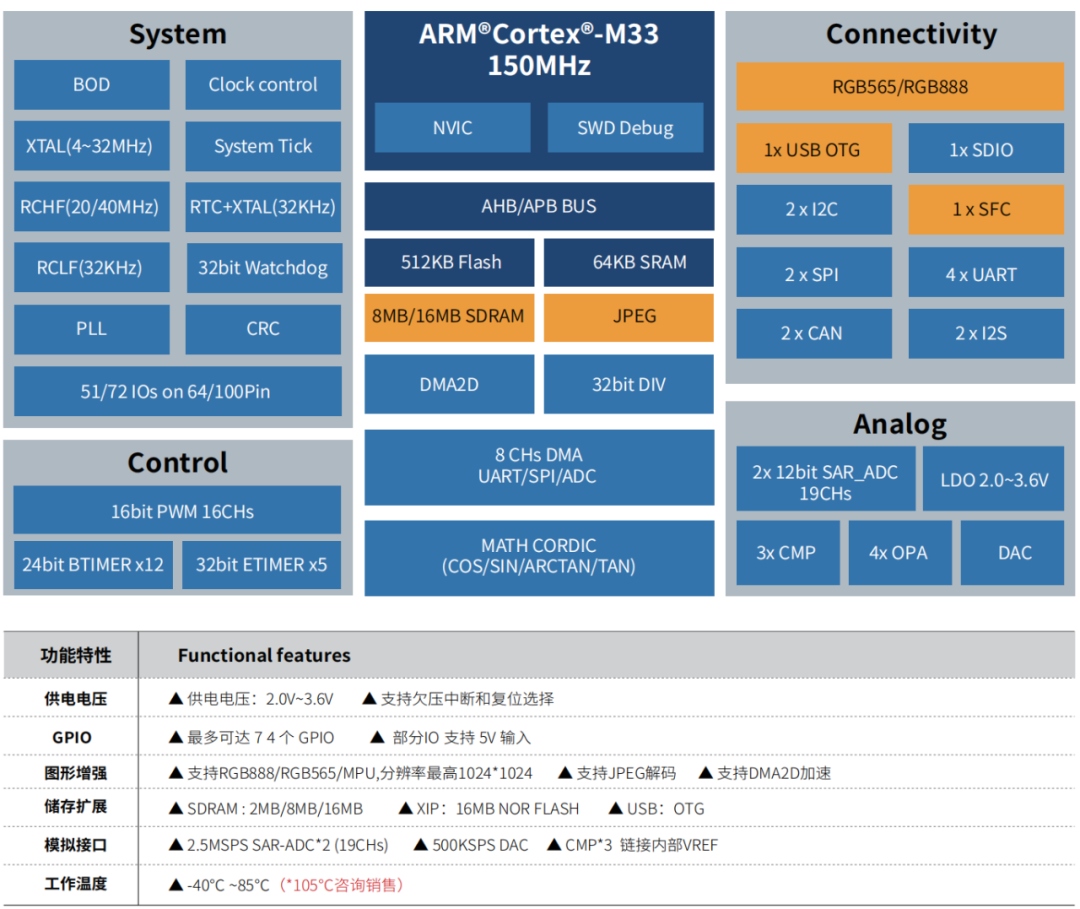Select the AHB/APB BUS block
1080x909 pixels.
(x=539, y=207)
